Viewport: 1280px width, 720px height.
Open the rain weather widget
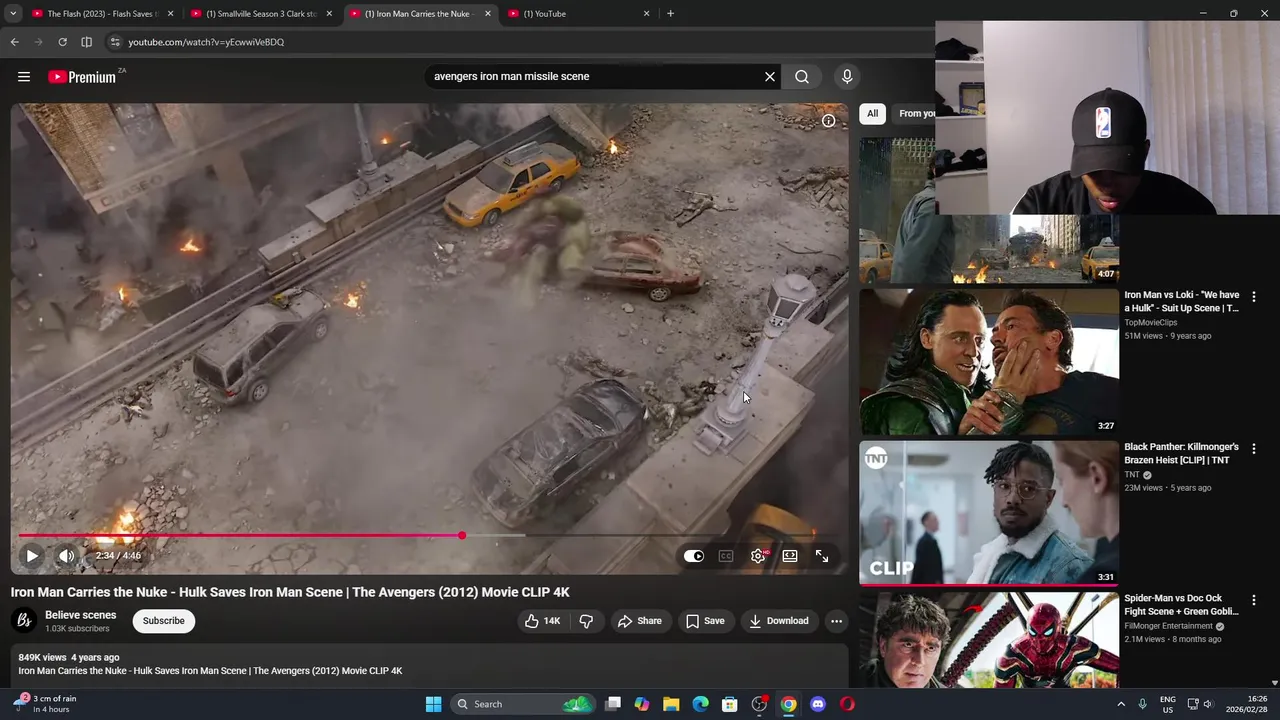46,704
